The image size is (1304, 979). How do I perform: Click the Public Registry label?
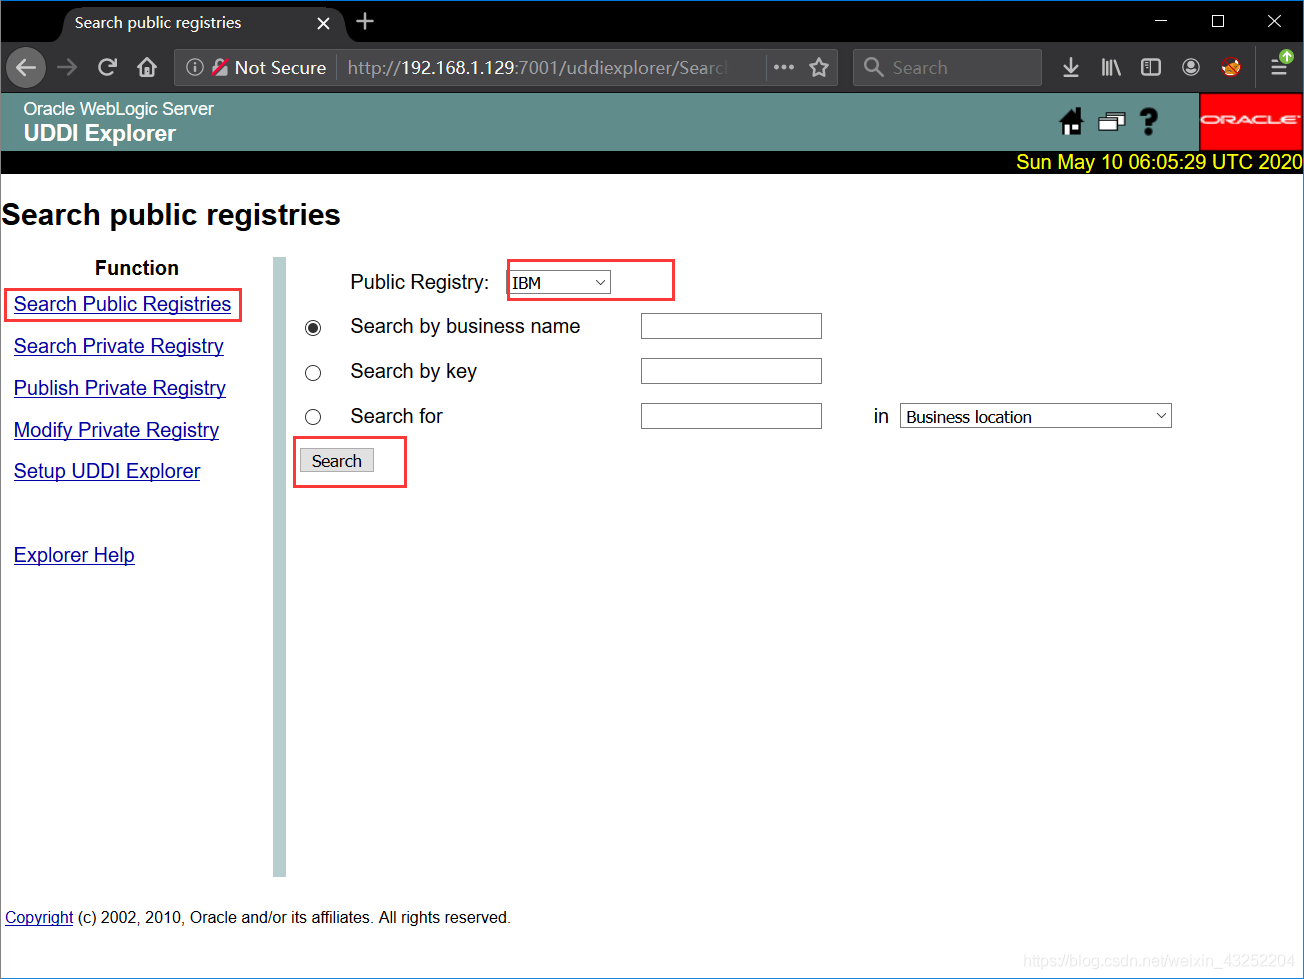(x=420, y=283)
